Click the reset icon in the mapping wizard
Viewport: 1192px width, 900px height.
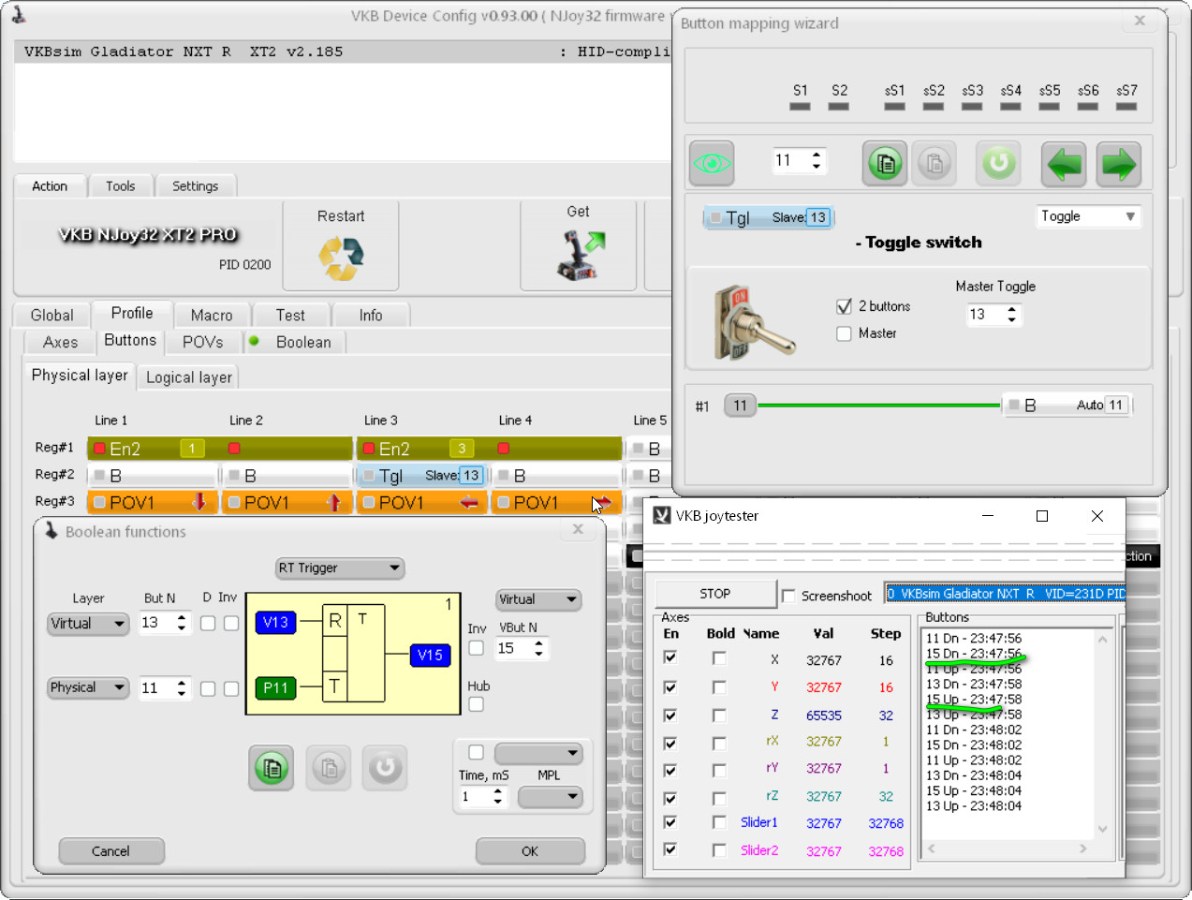998,163
